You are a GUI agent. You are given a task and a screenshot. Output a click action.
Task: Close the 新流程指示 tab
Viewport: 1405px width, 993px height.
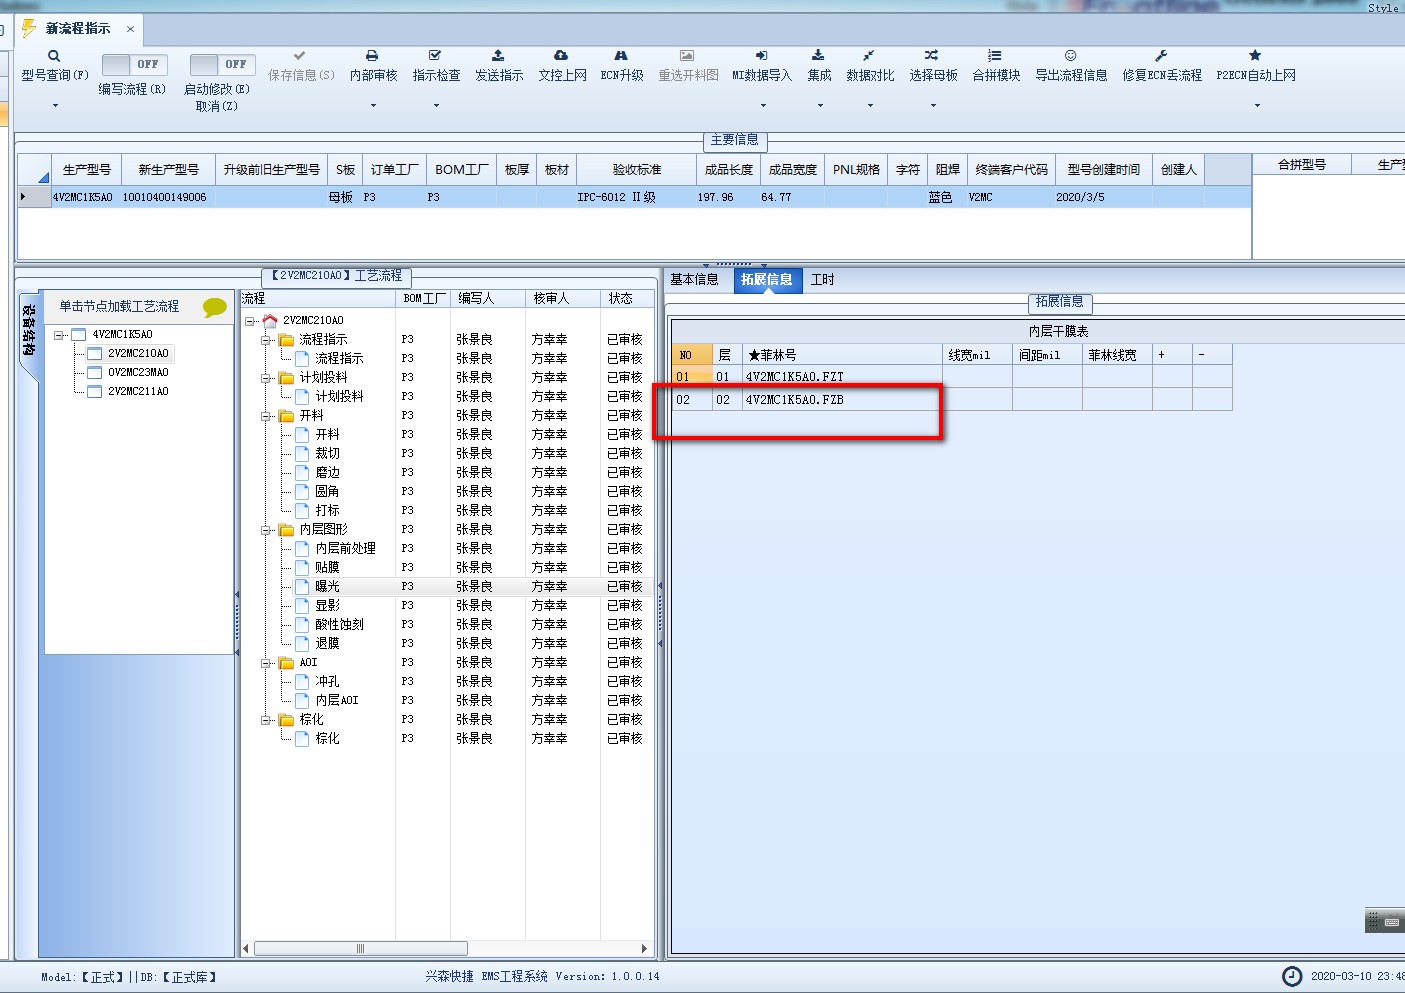(130, 29)
